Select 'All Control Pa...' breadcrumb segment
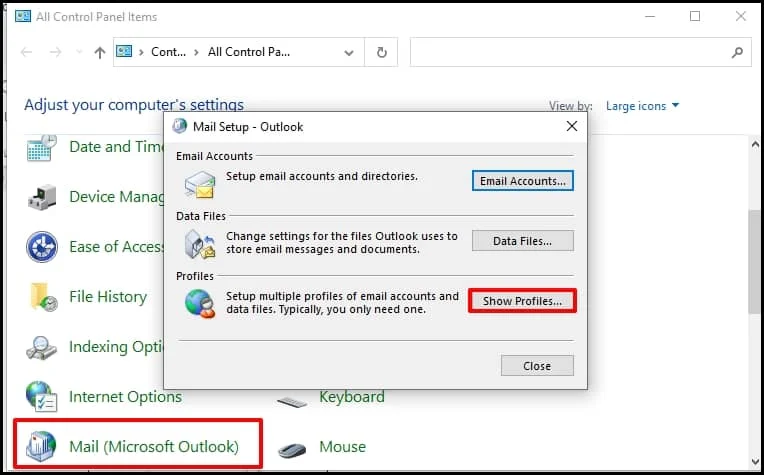This screenshot has width=764, height=475. (248, 52)
